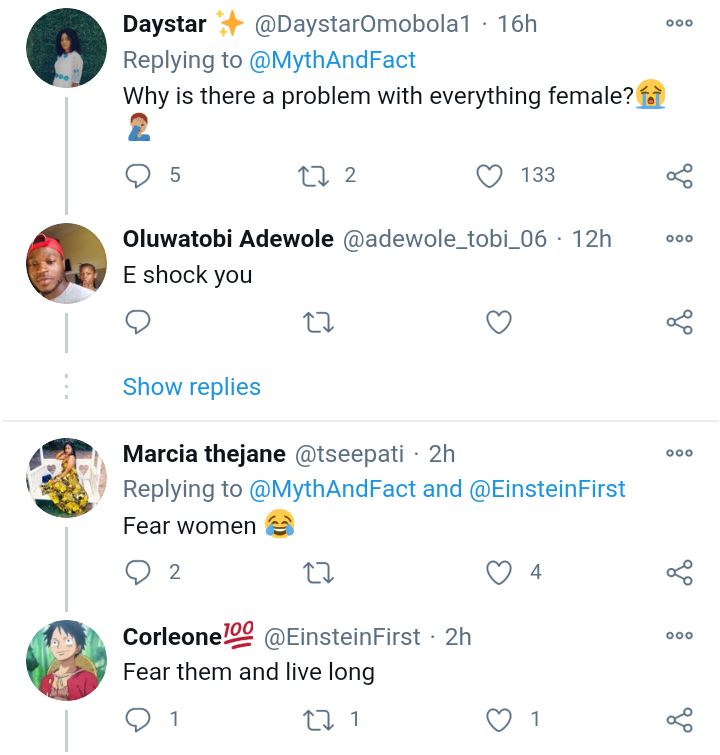Retweet Marcia thejane's tweet
The height and width of the screenshot is (755, 720).
pos(318,573)
